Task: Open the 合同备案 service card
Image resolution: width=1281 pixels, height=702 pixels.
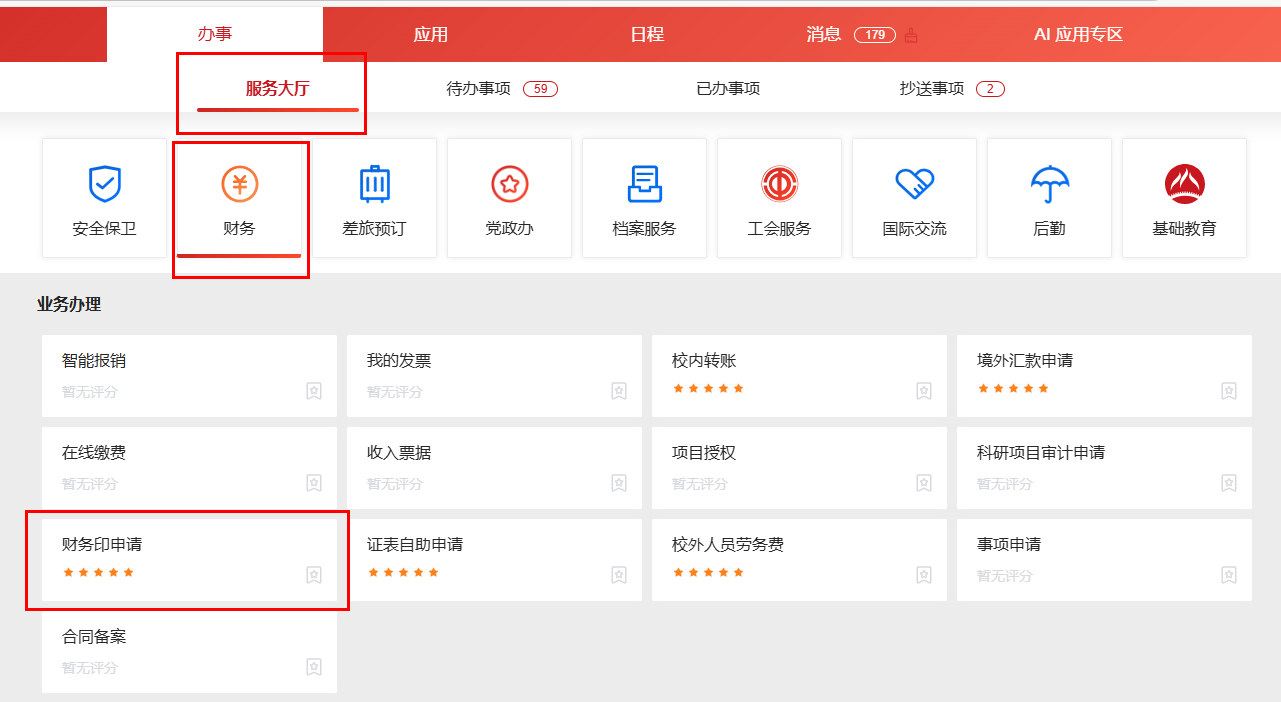Action: (94, 637)
